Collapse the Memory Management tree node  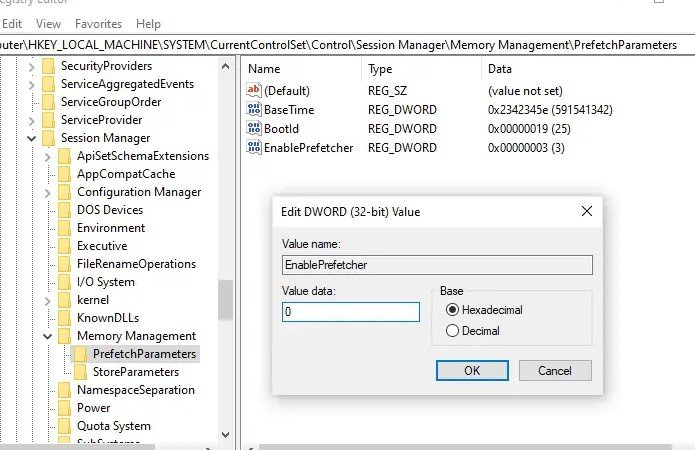click(48, 336)
